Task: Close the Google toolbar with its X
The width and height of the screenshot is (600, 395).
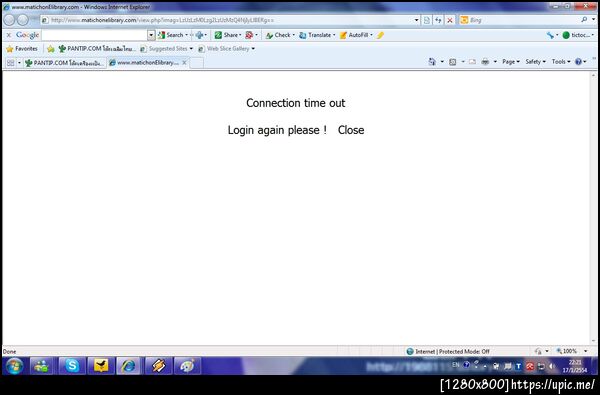Action: 8,35
